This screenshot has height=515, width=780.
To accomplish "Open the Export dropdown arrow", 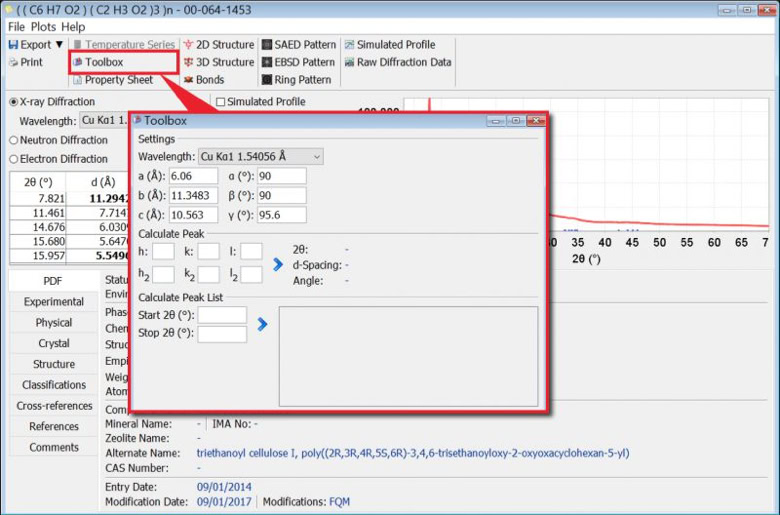I will [60, 45].
